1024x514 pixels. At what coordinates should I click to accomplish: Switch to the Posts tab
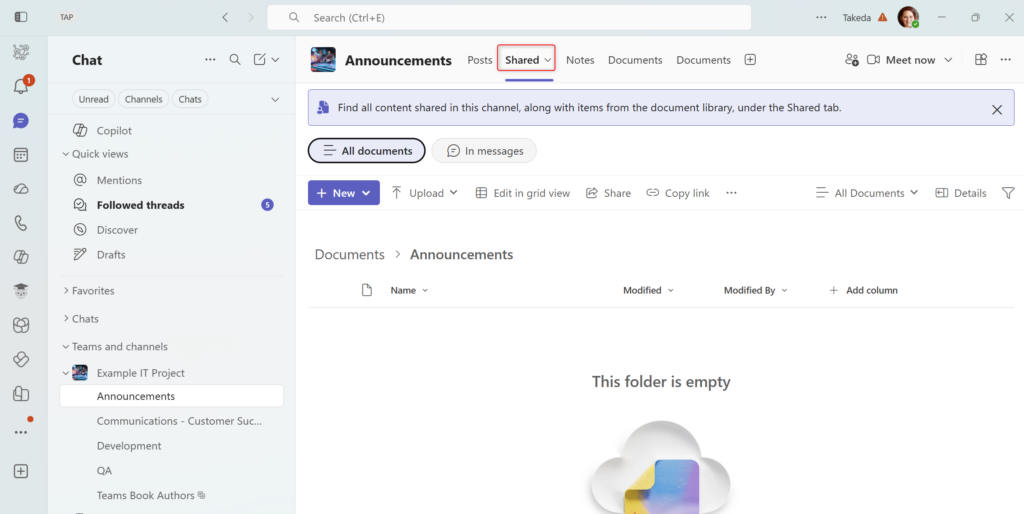pos(480,60)
